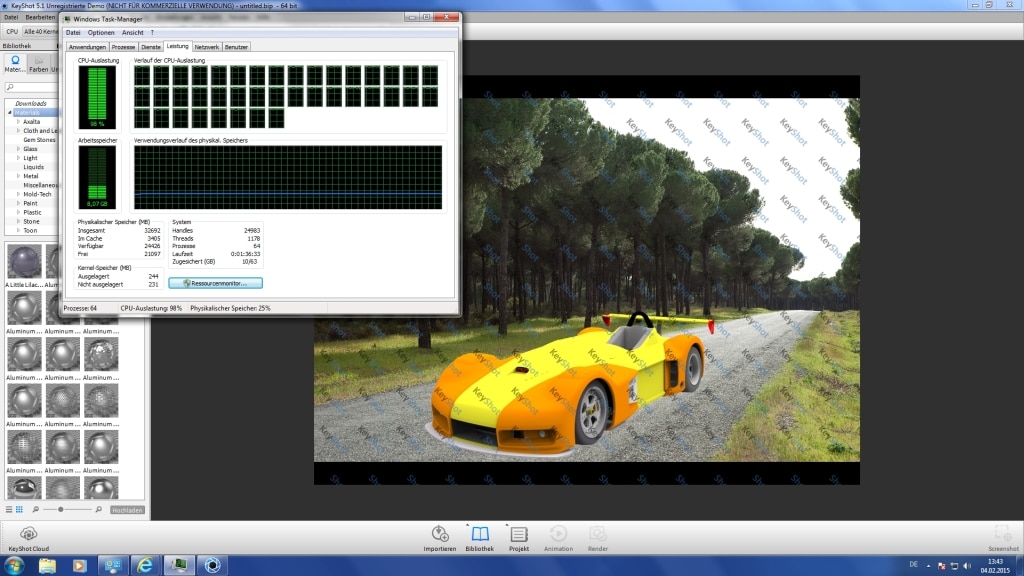Viewport: 1024px width, 576px height.
Task: Switch library to list view icon
Action: click(x=9, y=509)
